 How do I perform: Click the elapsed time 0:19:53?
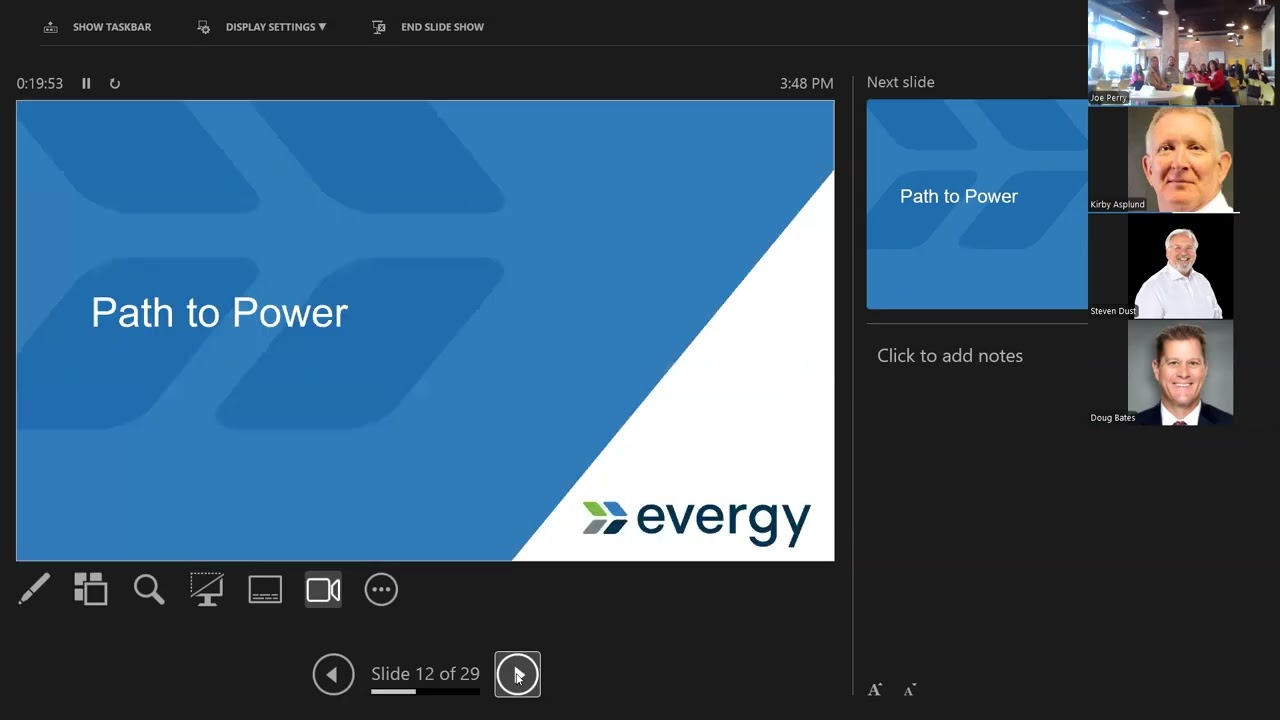(40, 84)
